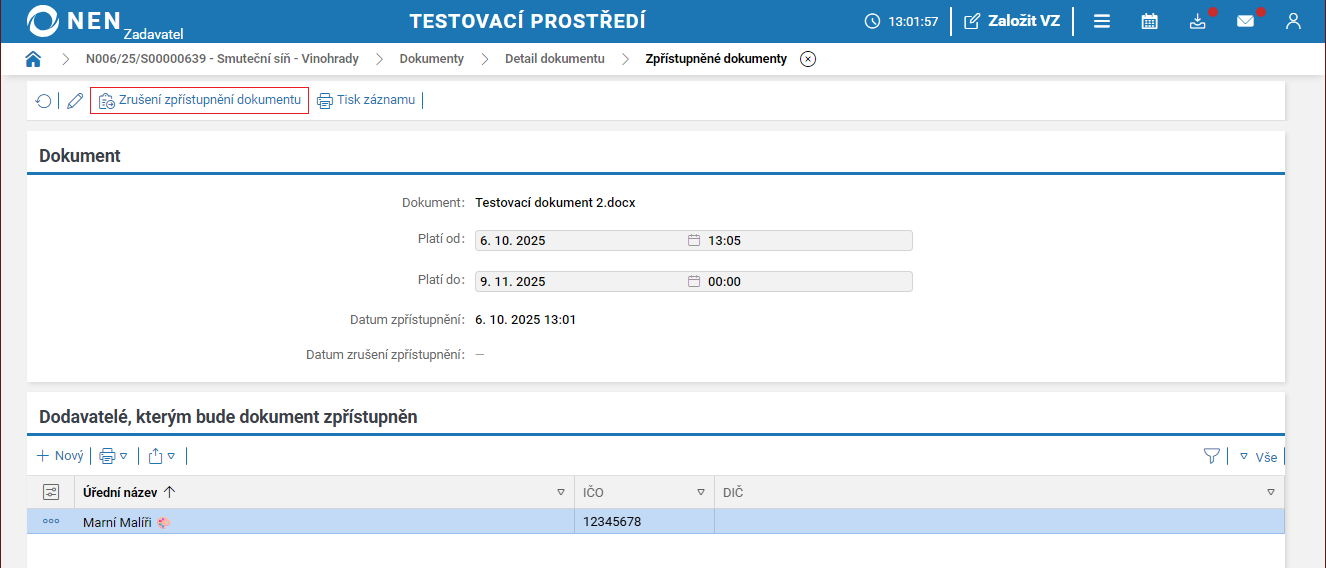Open DIČ column filter arrow
The height and width of the screenshot is (568, 1326).
(x=1271, y=492)
